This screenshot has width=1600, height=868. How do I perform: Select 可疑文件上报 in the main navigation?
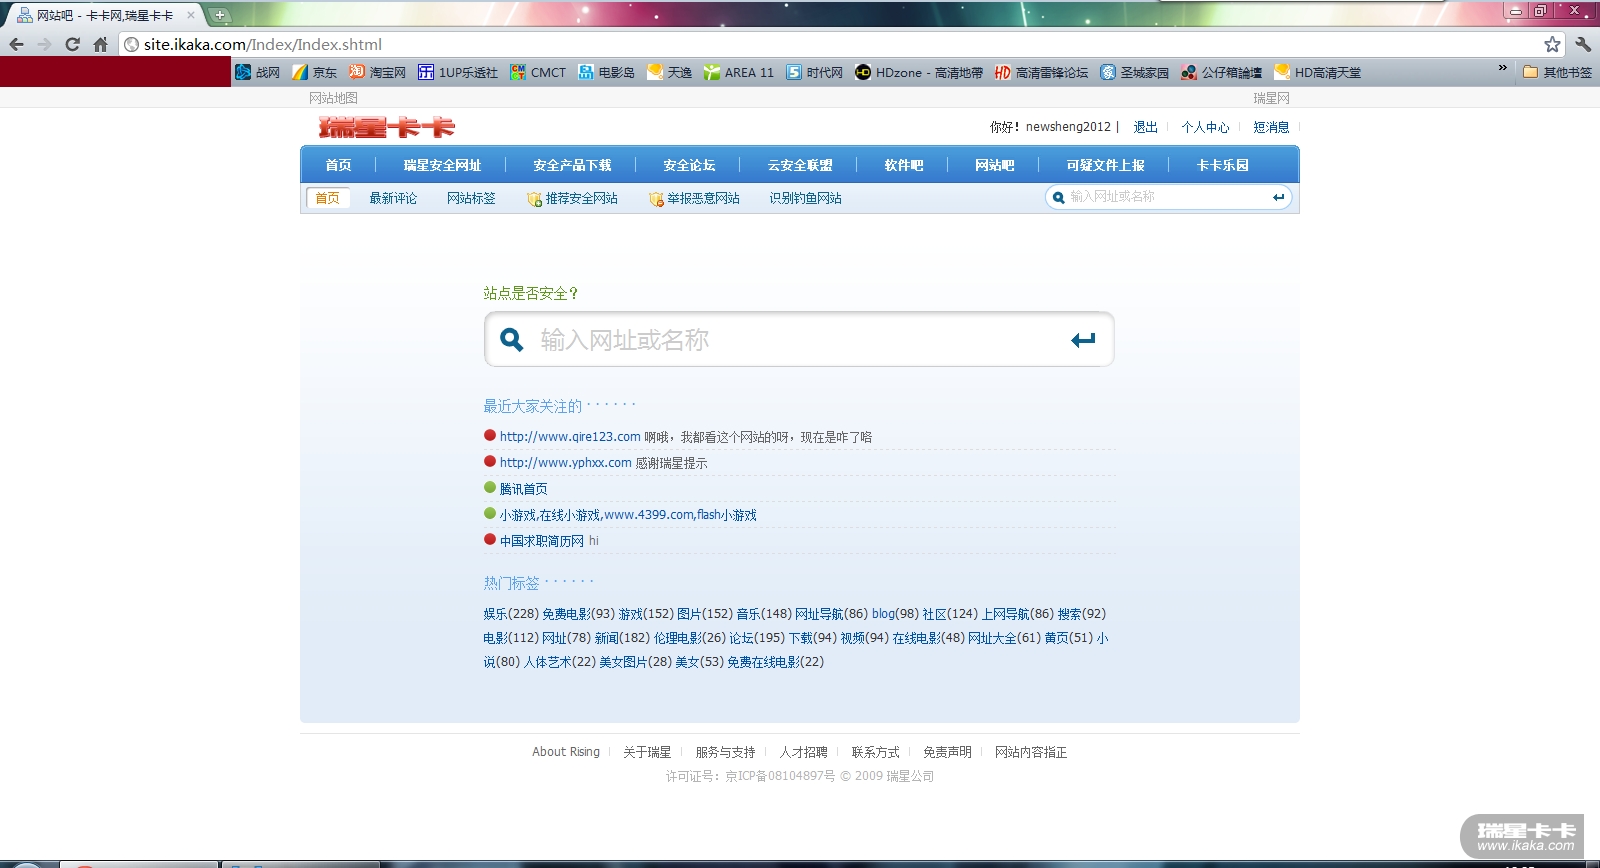click(x=1105, y=165)
